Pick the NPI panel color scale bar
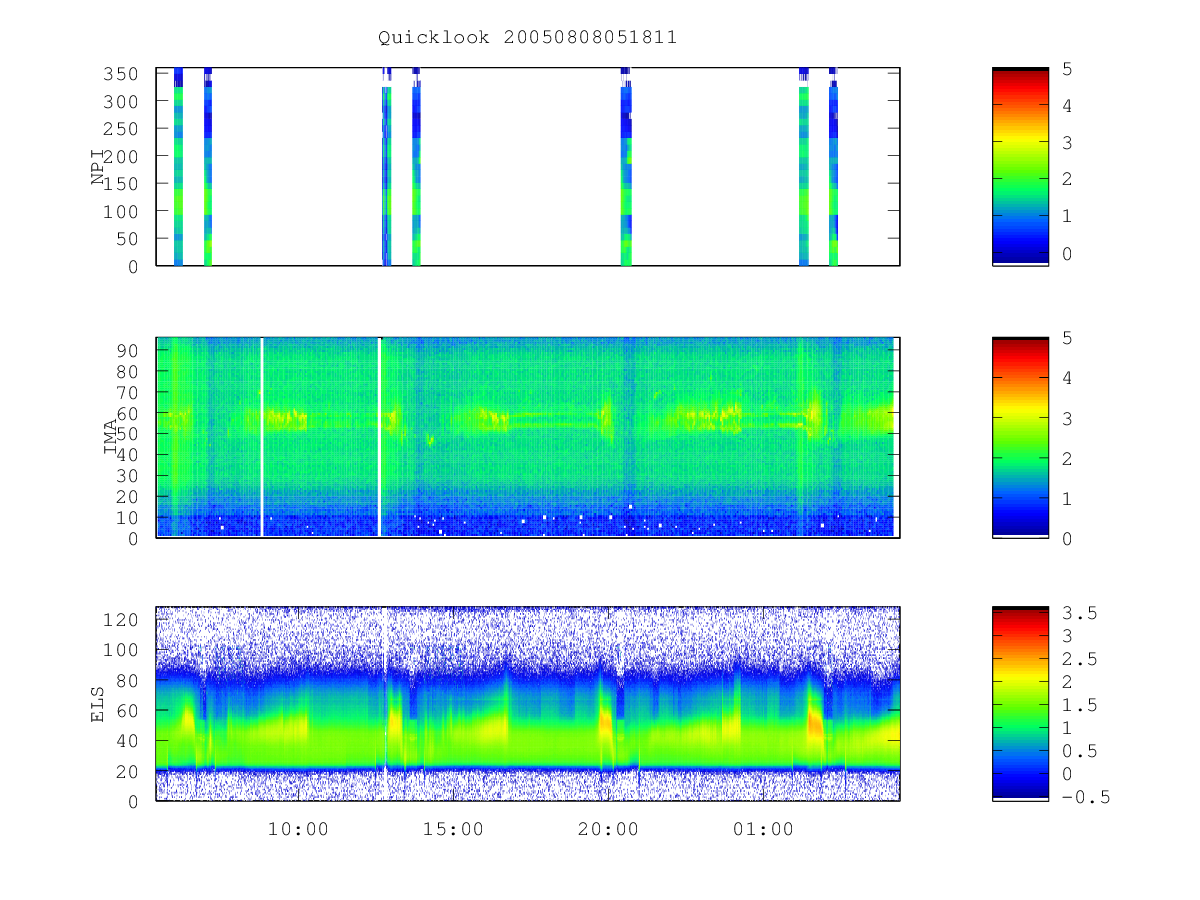This screenshot has width=1200, height=900. (1020, 167)
